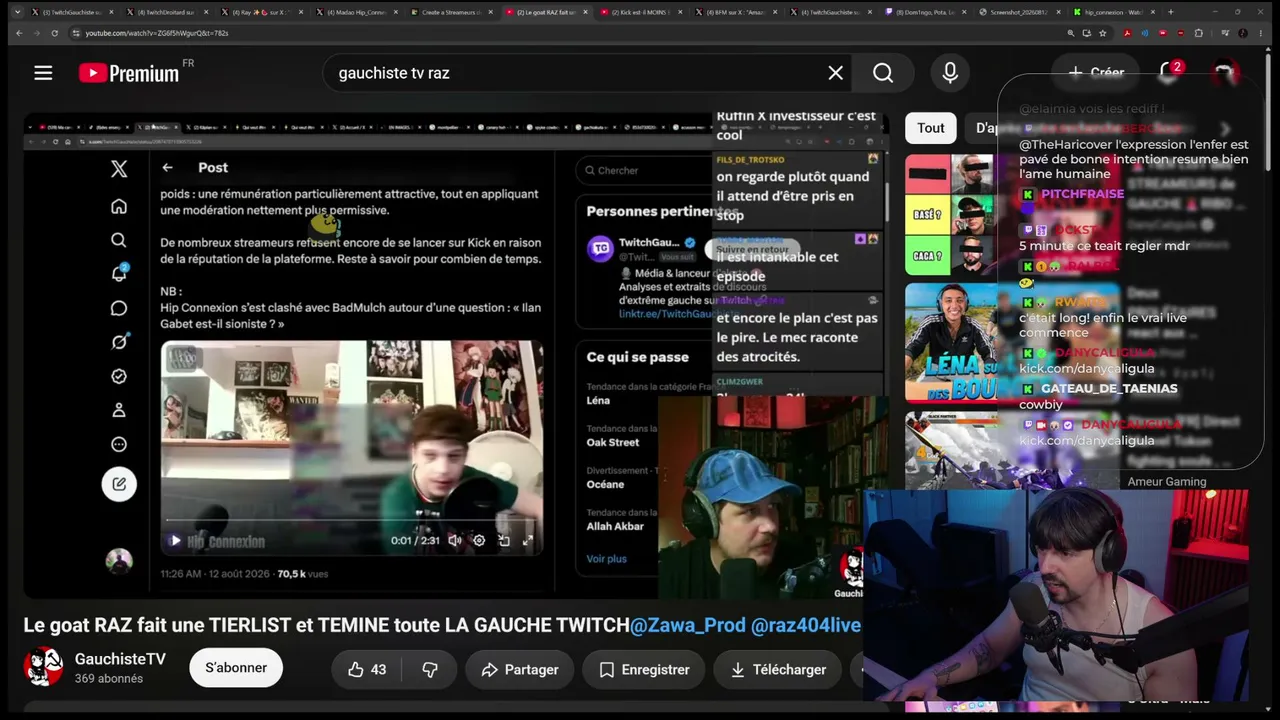Open the YouTube account avatar menu
This screenshot has width=1280, height=720.
[1224, 72]
